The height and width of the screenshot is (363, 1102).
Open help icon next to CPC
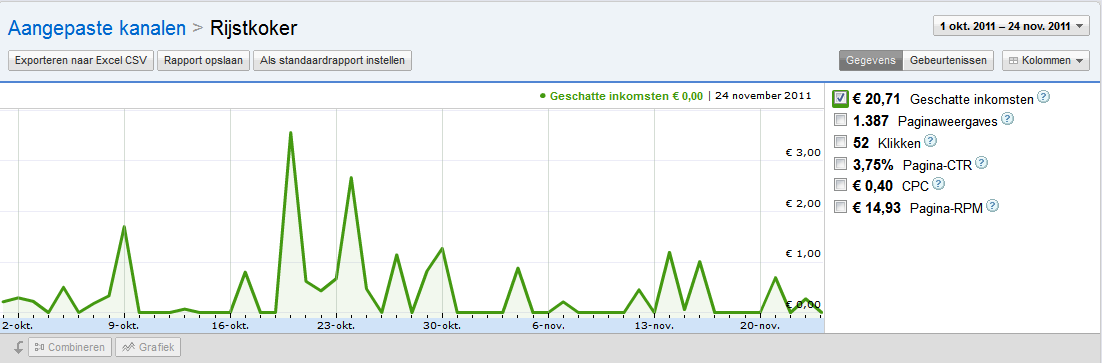(x=938, y=184)
